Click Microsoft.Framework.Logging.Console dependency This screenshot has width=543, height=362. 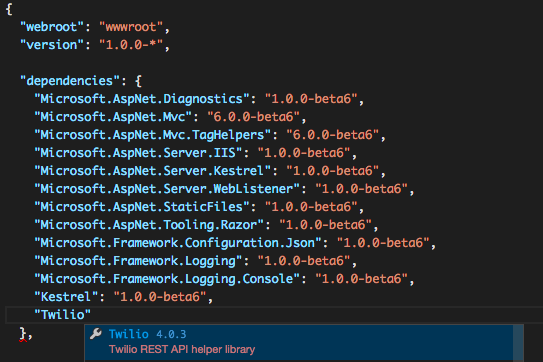(167, 279)
